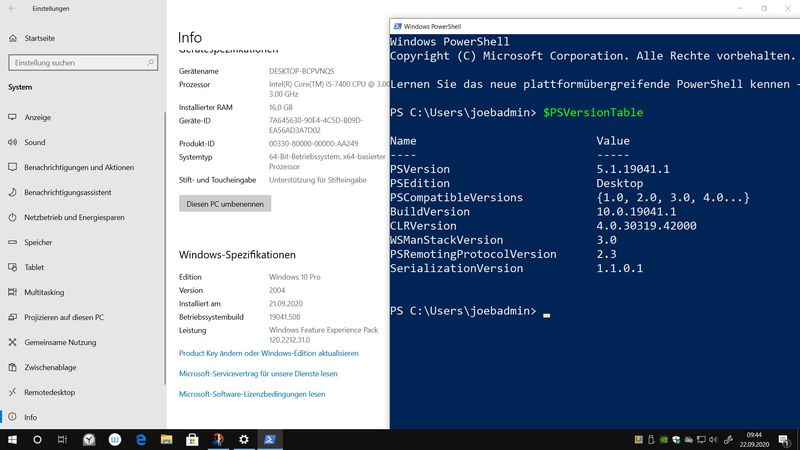Open Netzbetrieb und Energiesparen settings

click(x=74, y=217)
